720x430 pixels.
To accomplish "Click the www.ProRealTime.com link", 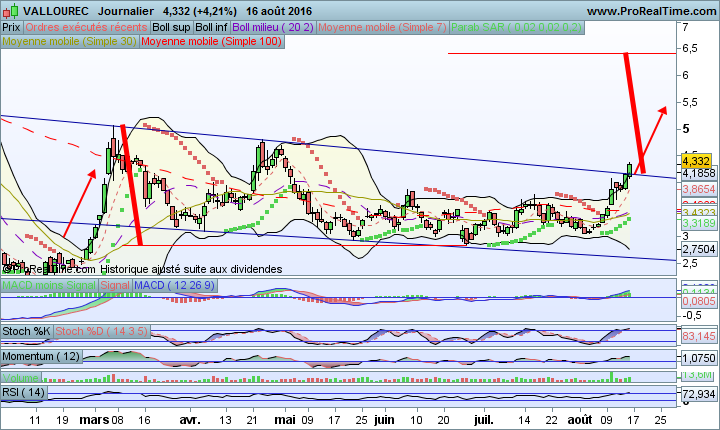I will click(x=651, y=11).
